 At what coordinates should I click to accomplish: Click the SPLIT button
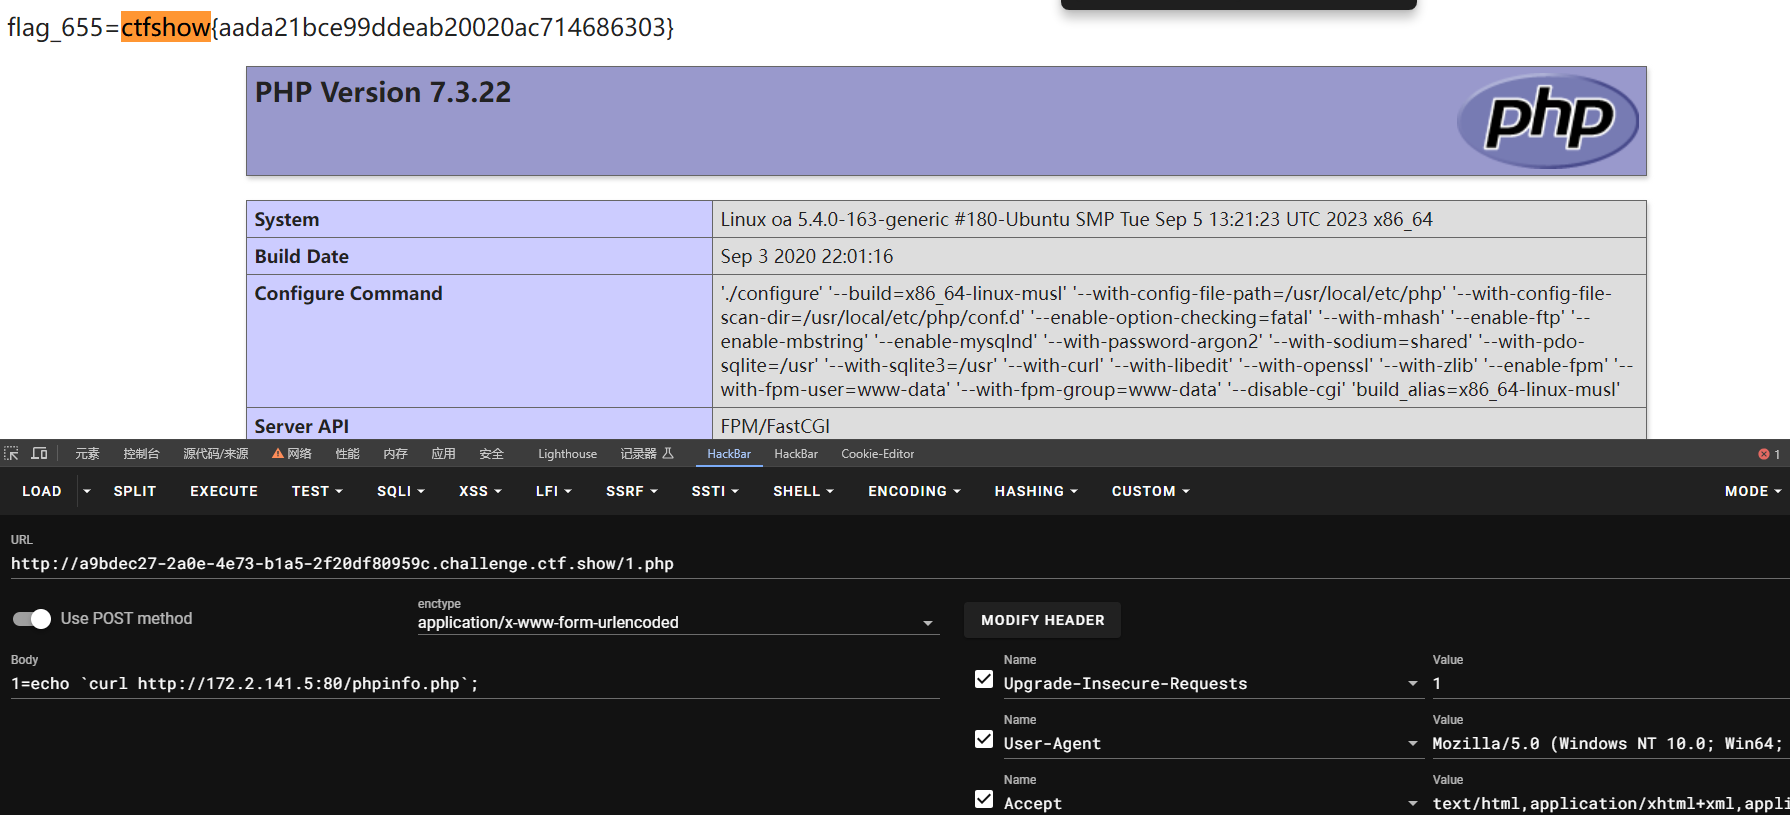click(x=135, y=491)
